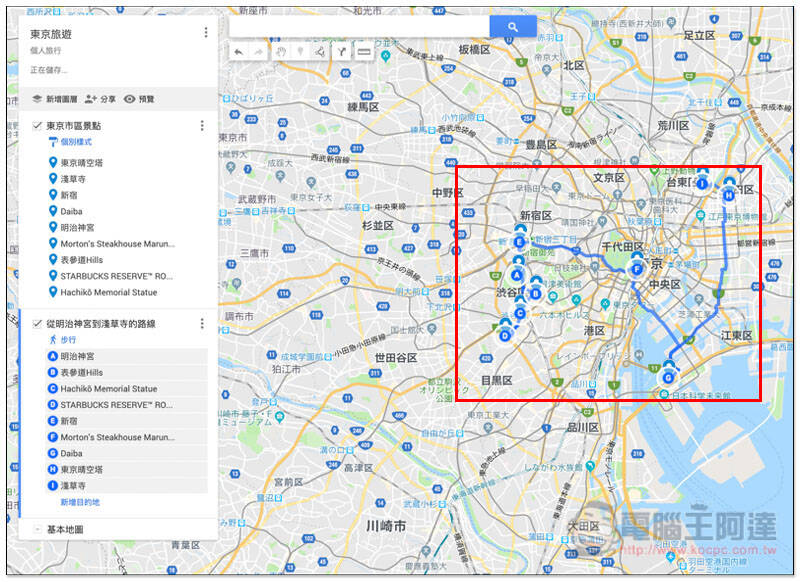Open the 從明治神宮到淺草寺的路線 layer options menu
Viewport: 800px width, 582px height.
point(202,323)
